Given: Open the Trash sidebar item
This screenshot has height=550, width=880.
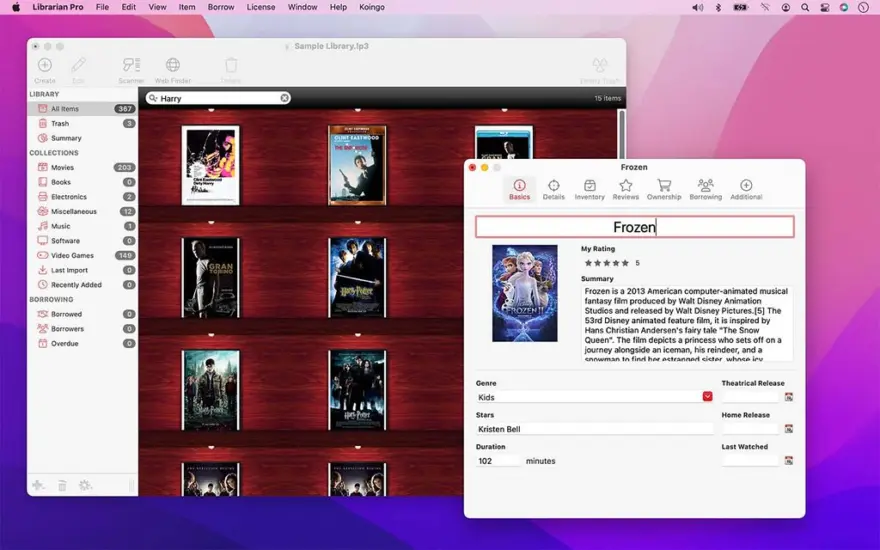Looking at the screenshot, I should (x=82, y=123).
